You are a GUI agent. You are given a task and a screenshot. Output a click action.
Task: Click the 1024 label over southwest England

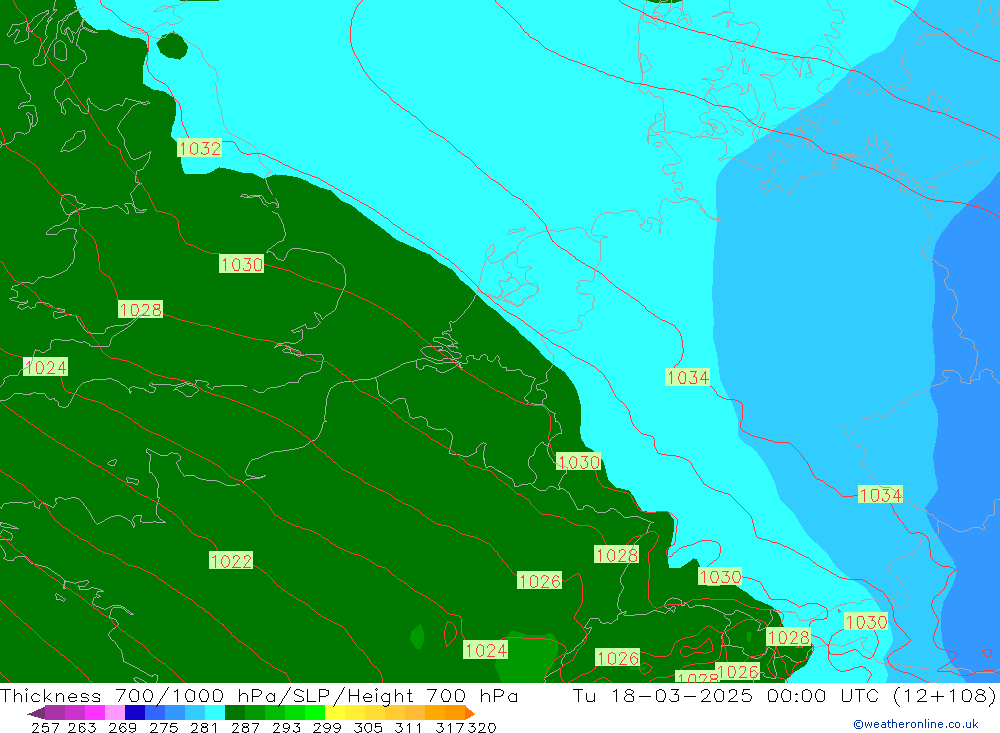click(45, 367)
